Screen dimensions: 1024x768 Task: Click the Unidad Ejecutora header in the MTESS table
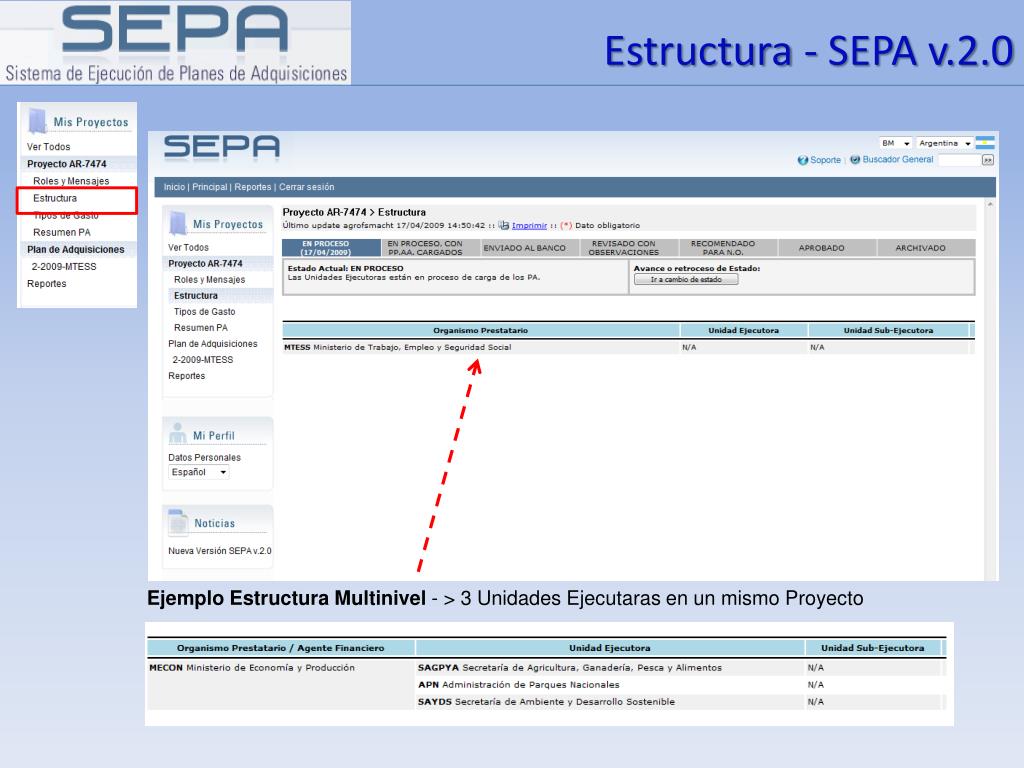click(x=744, y=330)
